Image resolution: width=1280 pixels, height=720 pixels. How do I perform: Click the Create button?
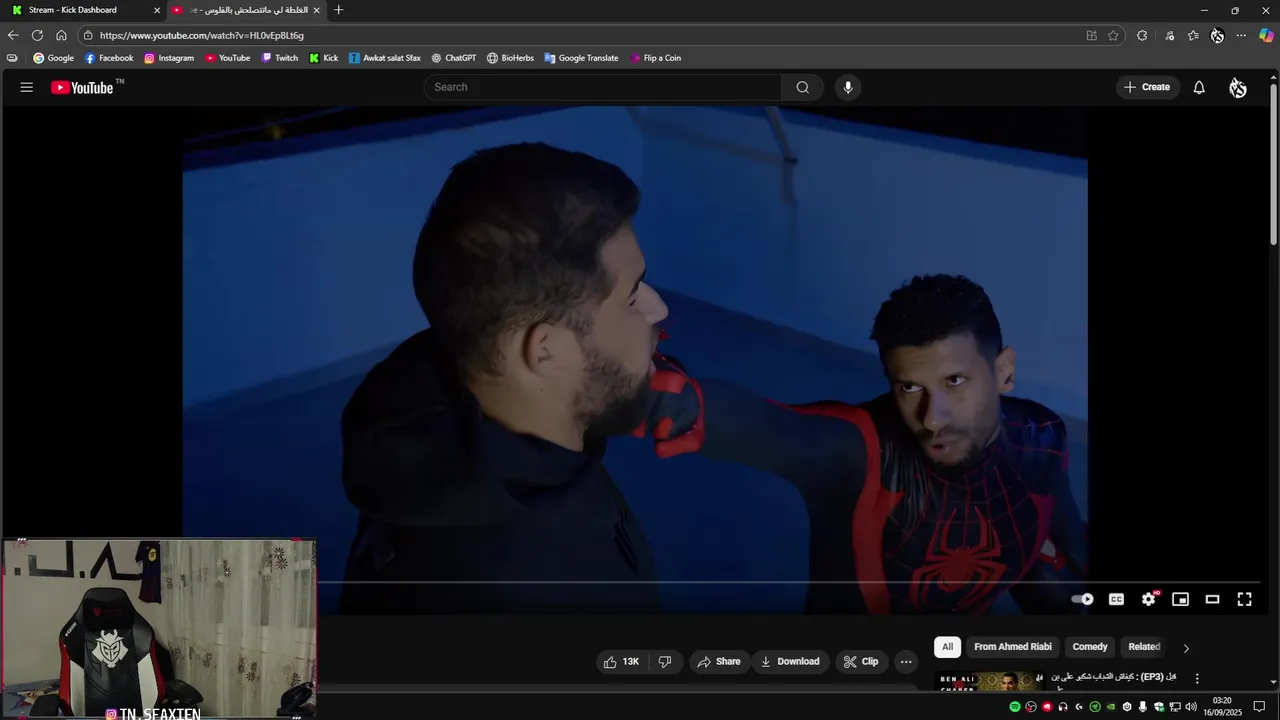point(1147,87)
